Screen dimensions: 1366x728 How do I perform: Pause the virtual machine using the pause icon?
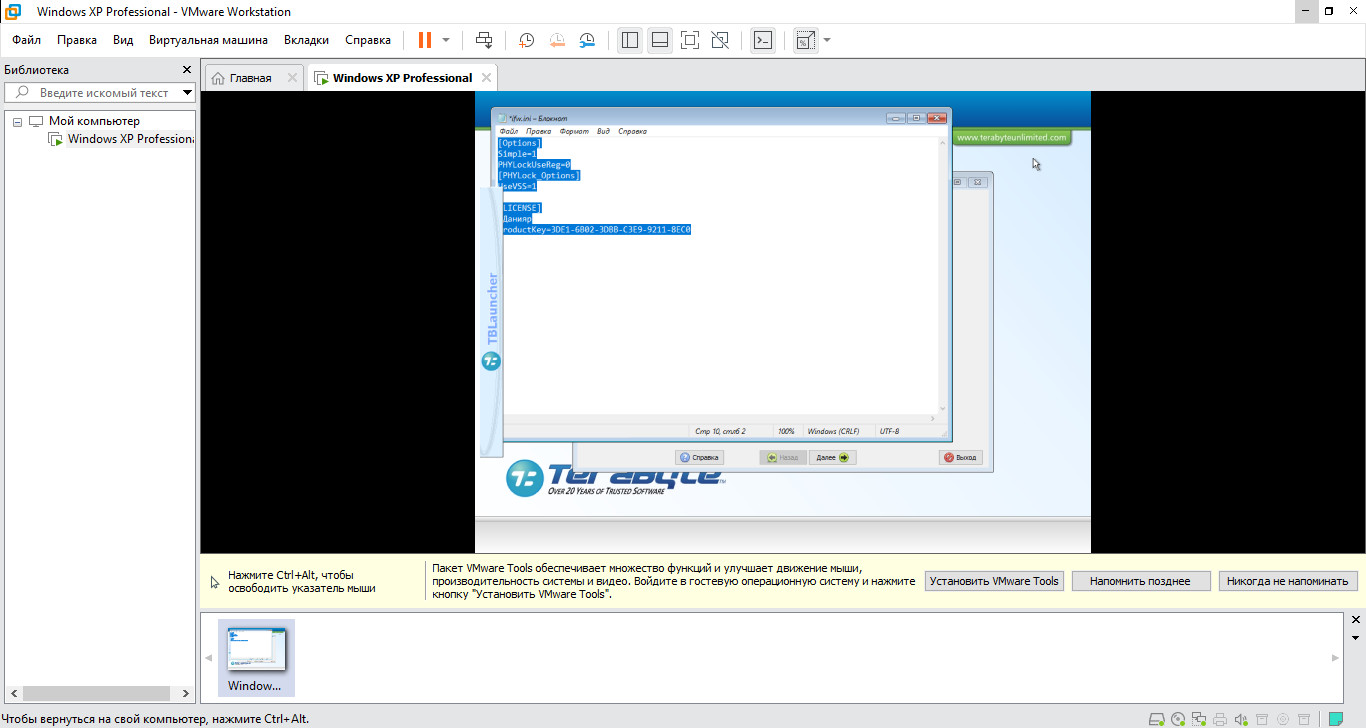[x=425, y=40]
